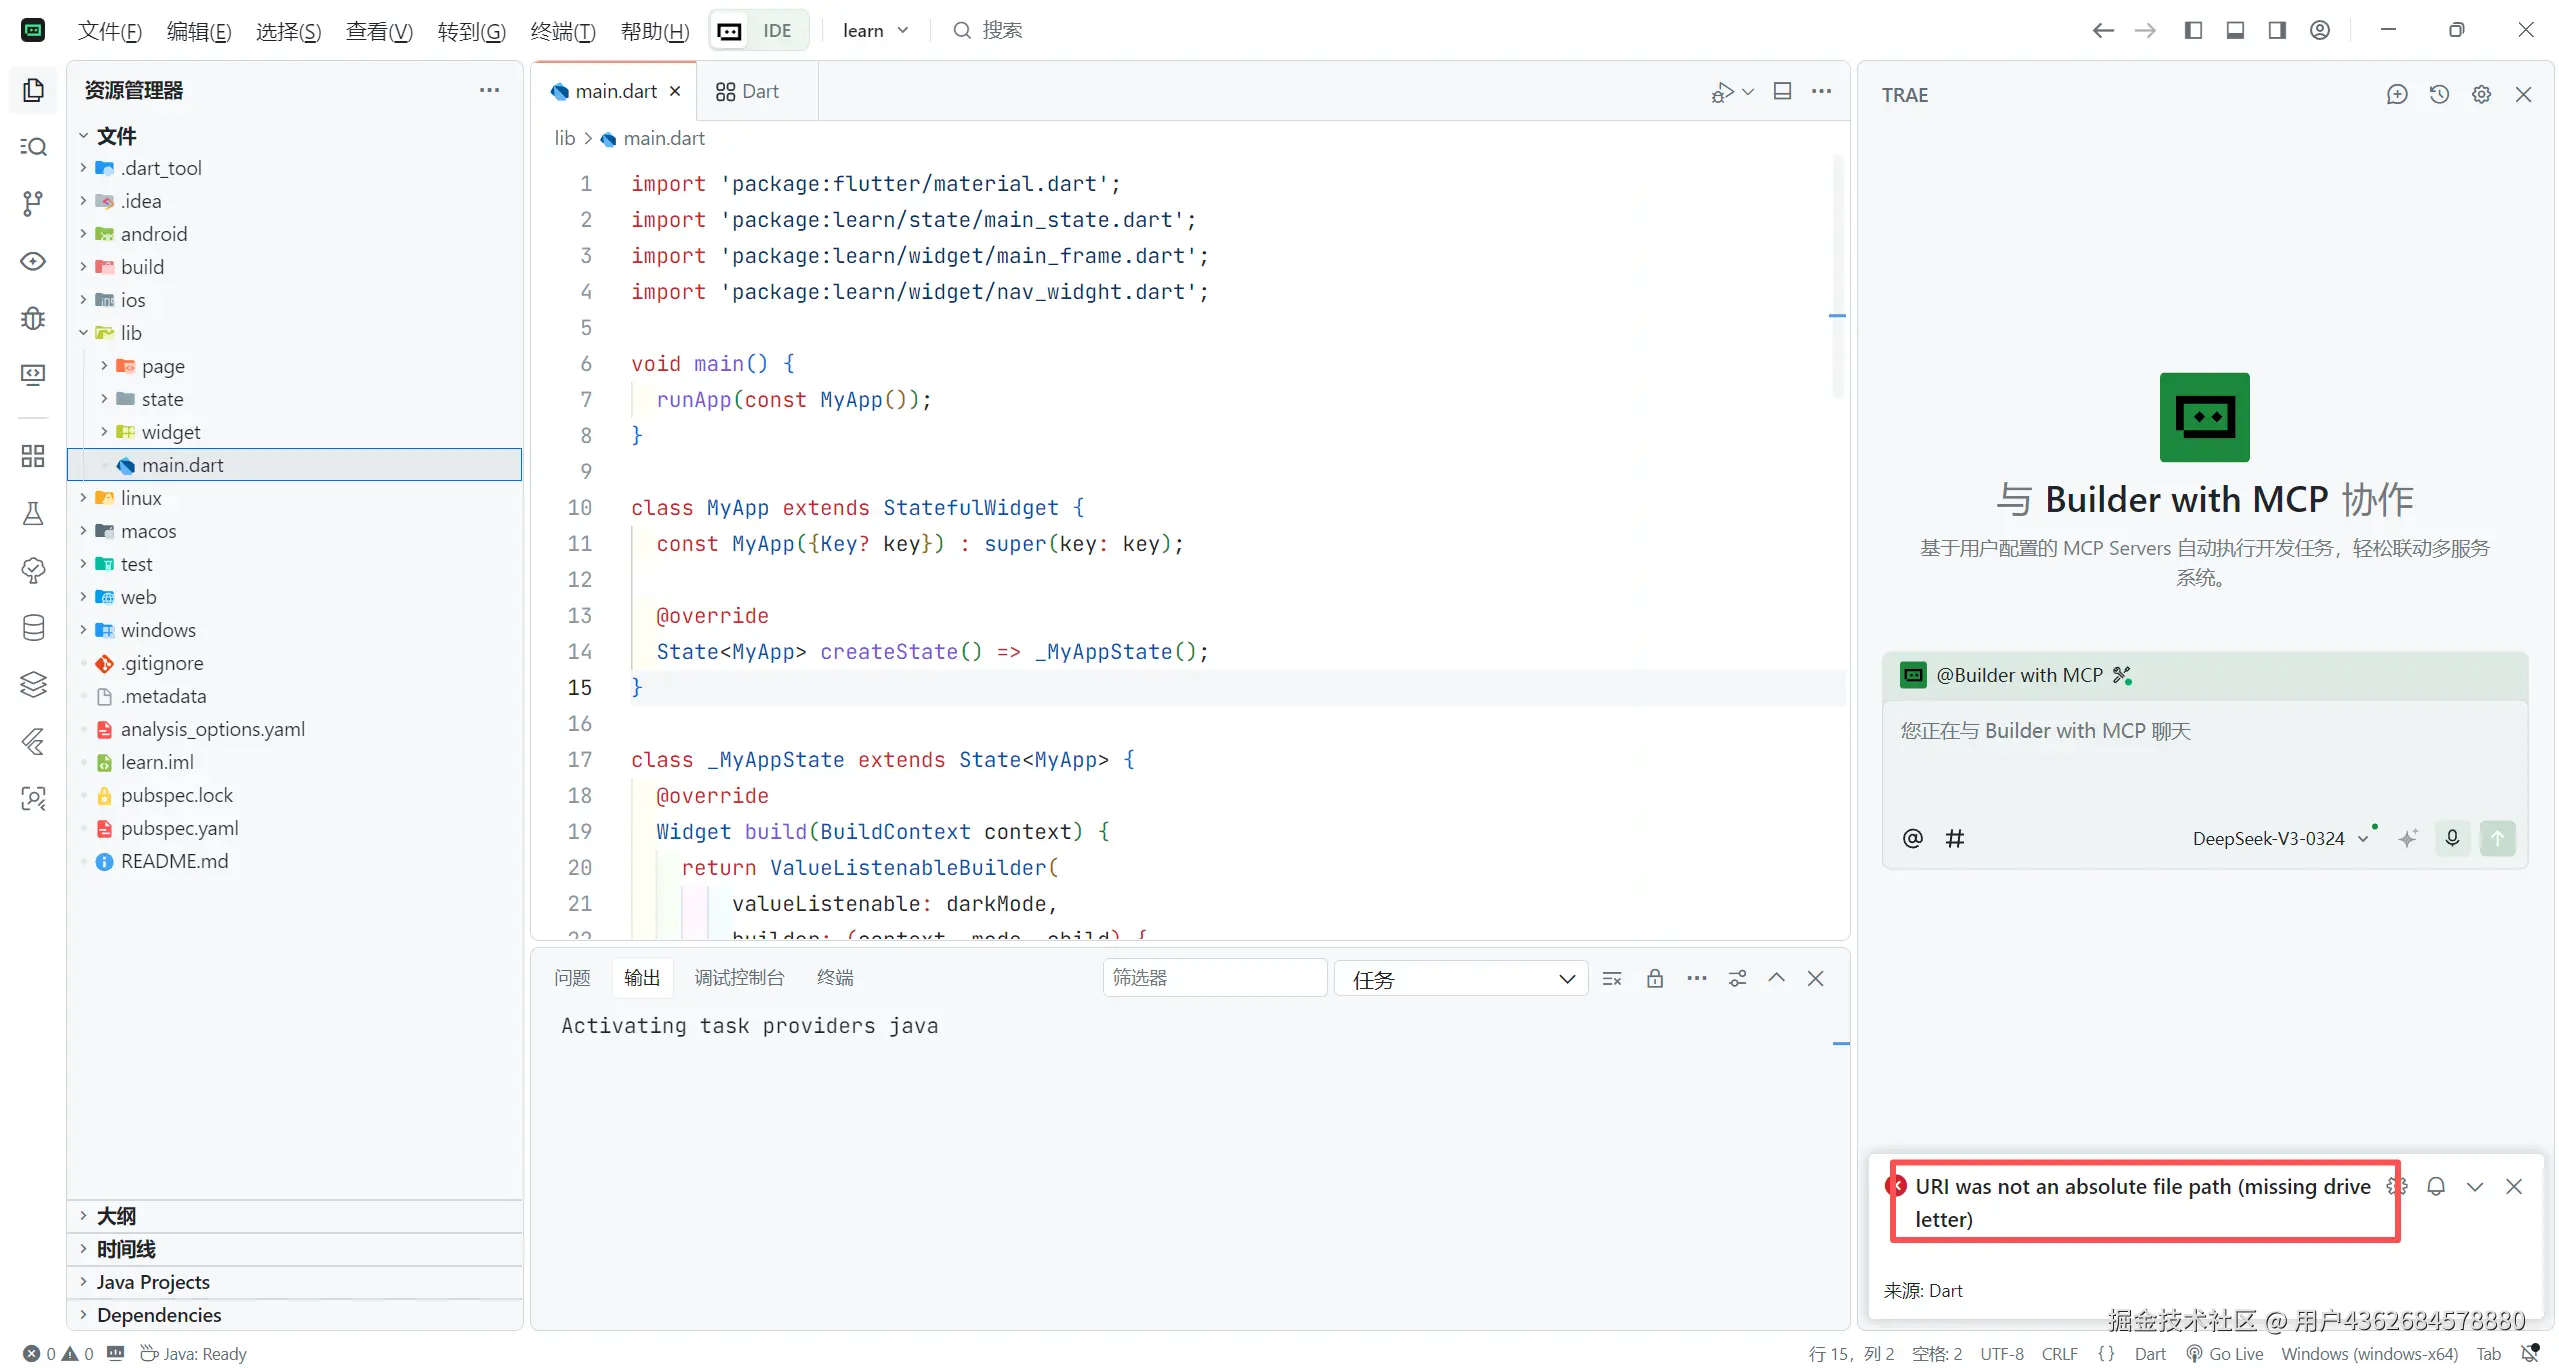This screenshot has width=2559, height=1368.
Task: Open the 任务 output channel dropdown
Action: [x=1460, y=979]
